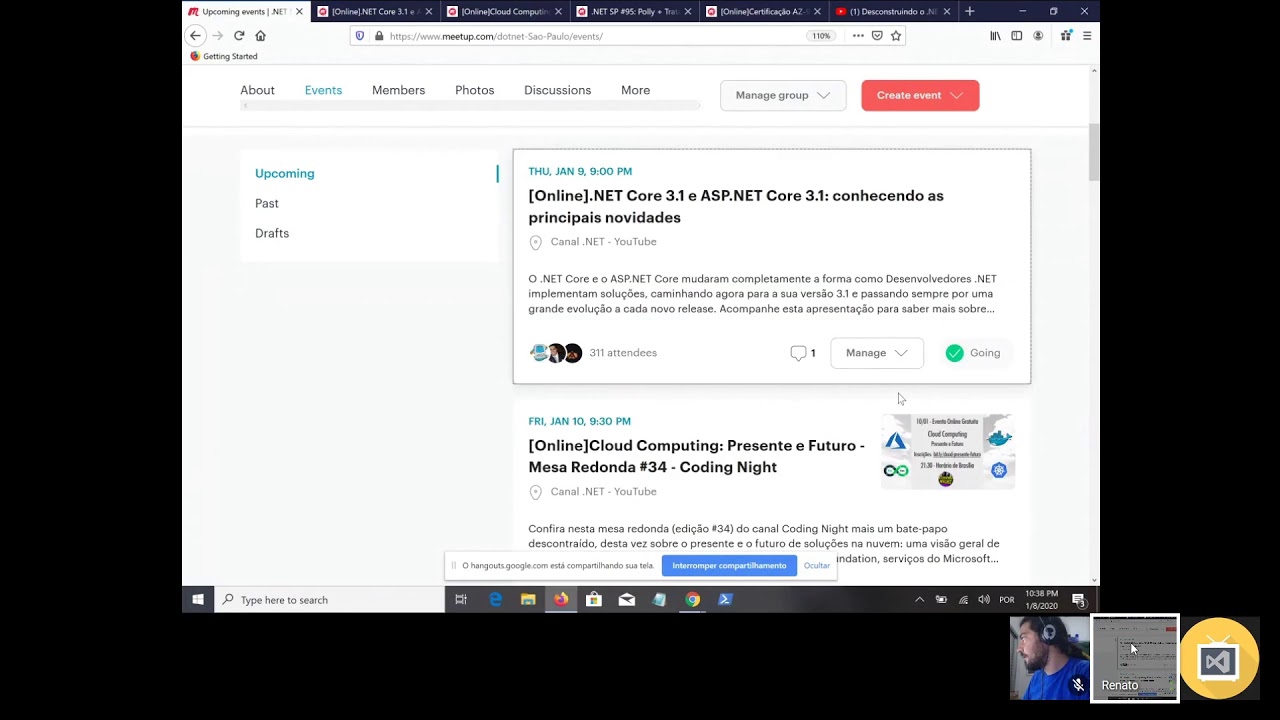
Task: Toggle the Firefox sidebar view
Action: 1016,36
